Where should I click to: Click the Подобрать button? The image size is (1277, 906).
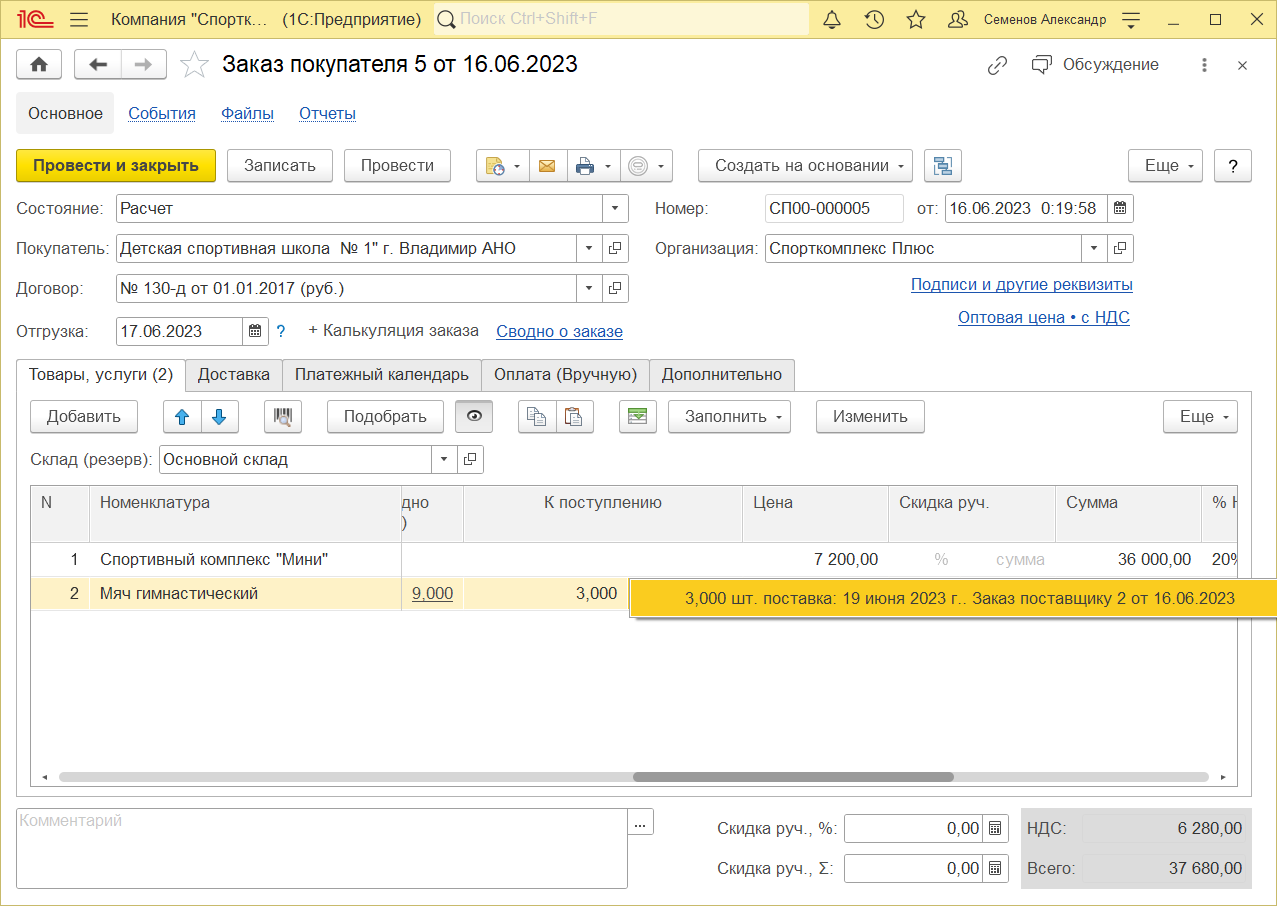click(x=386, y=417)
